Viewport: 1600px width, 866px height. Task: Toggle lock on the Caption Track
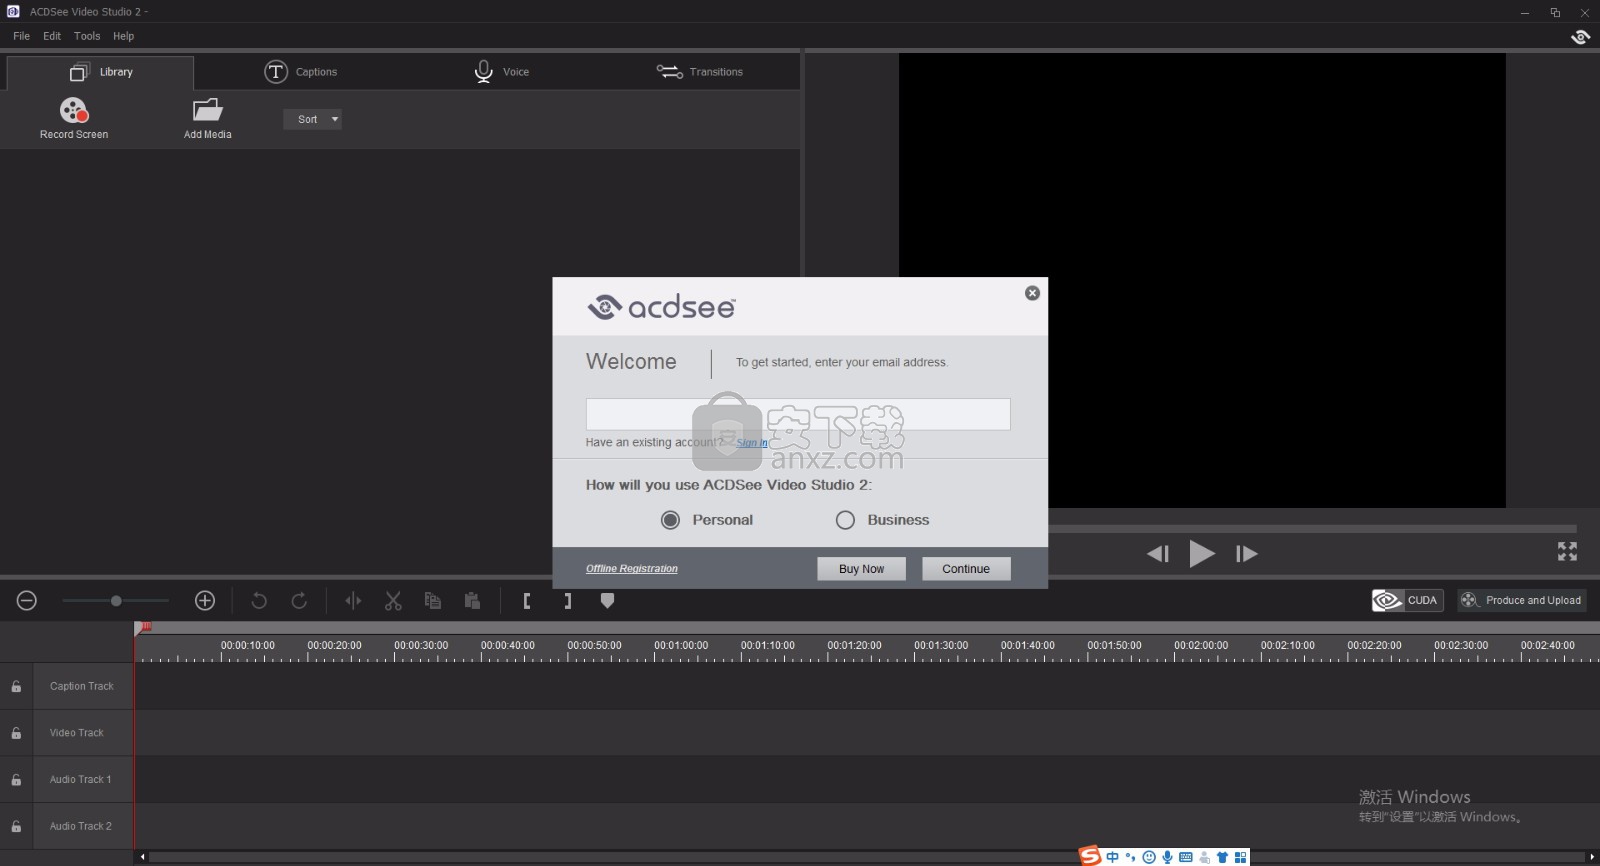click(x=16, y=686)
